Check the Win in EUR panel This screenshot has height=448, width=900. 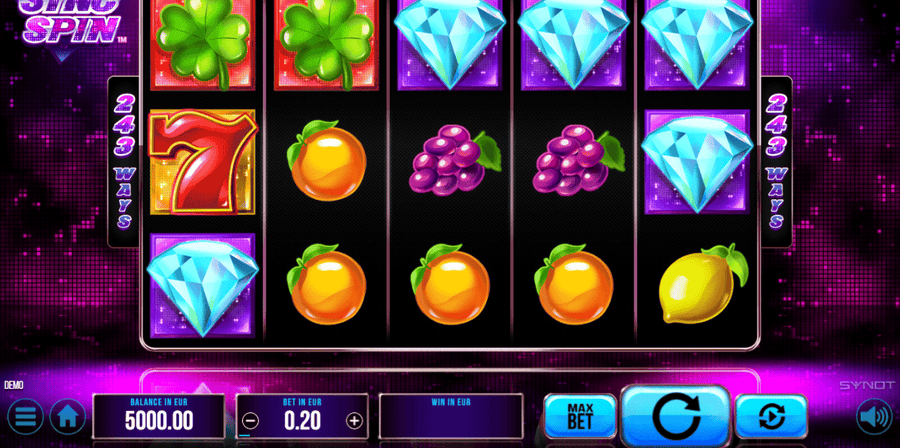[x=451, y=417]
